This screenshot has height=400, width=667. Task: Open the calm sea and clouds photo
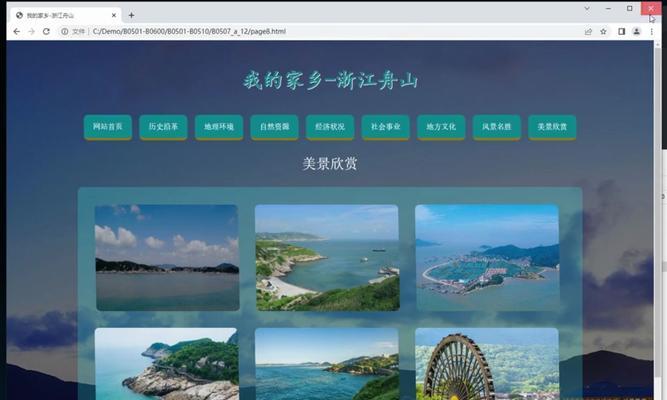(167, 257)
